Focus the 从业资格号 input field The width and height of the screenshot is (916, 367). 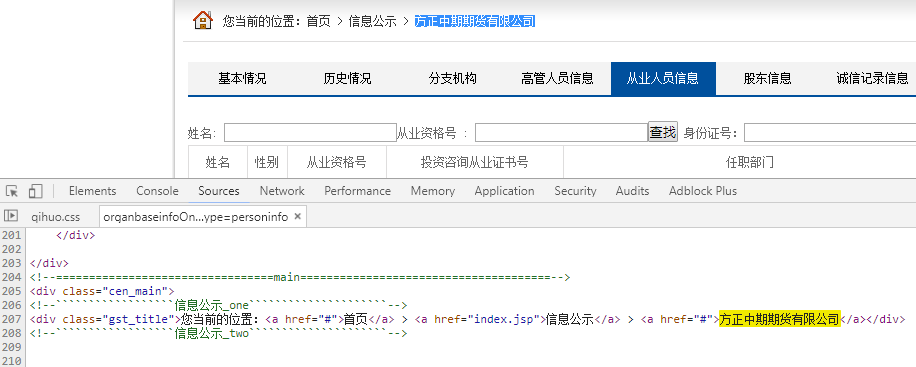(561, 133)
